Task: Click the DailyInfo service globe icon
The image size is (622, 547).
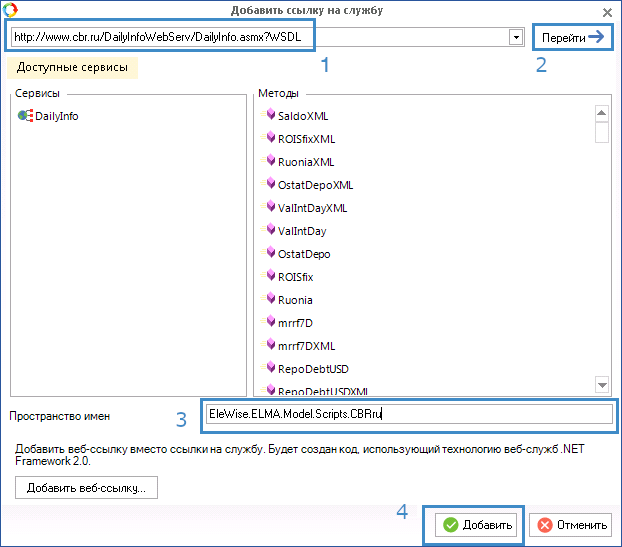Action: (26, 116)
